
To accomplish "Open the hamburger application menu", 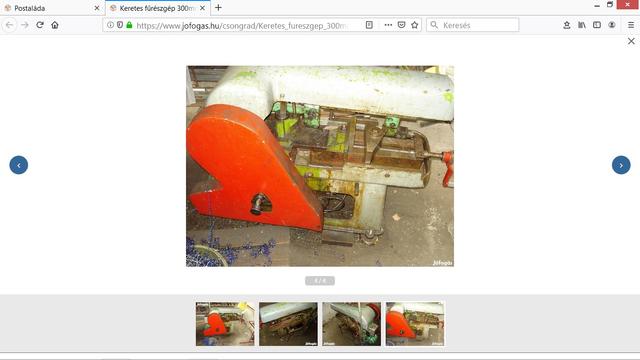I will [631, 25].
